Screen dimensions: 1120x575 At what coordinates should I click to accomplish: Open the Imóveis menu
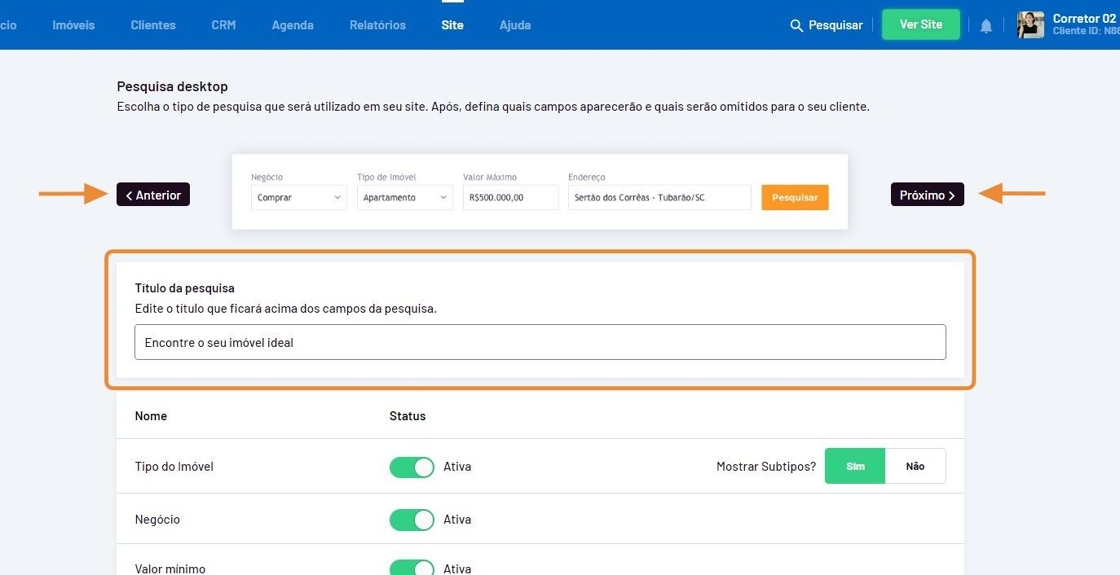coord(73,25)
